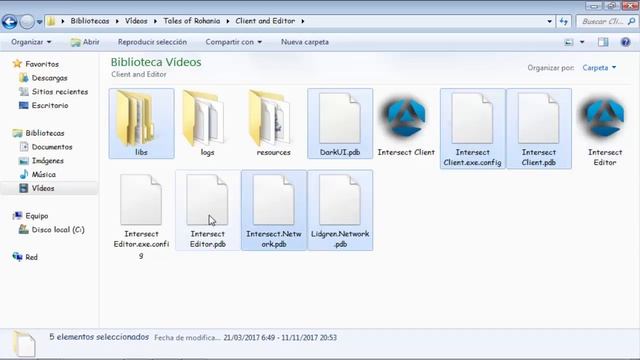
Task: Select the DarkUI.pdb file icon
Action: 340,118
